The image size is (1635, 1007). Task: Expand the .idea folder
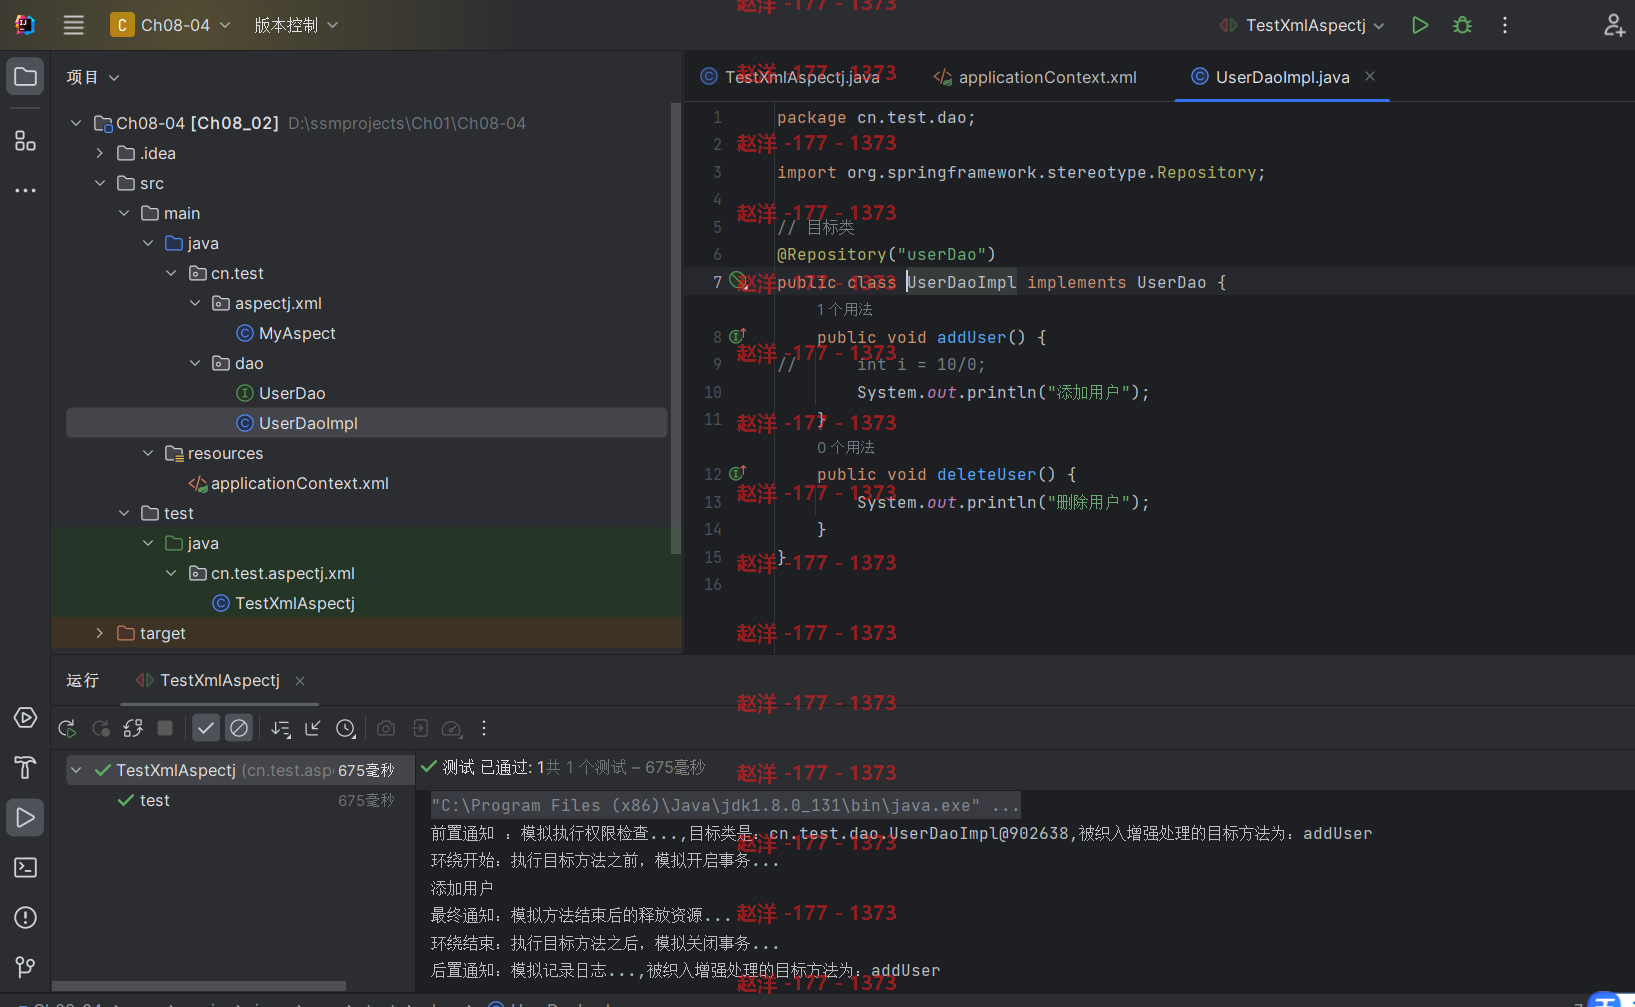click(100, 153)
